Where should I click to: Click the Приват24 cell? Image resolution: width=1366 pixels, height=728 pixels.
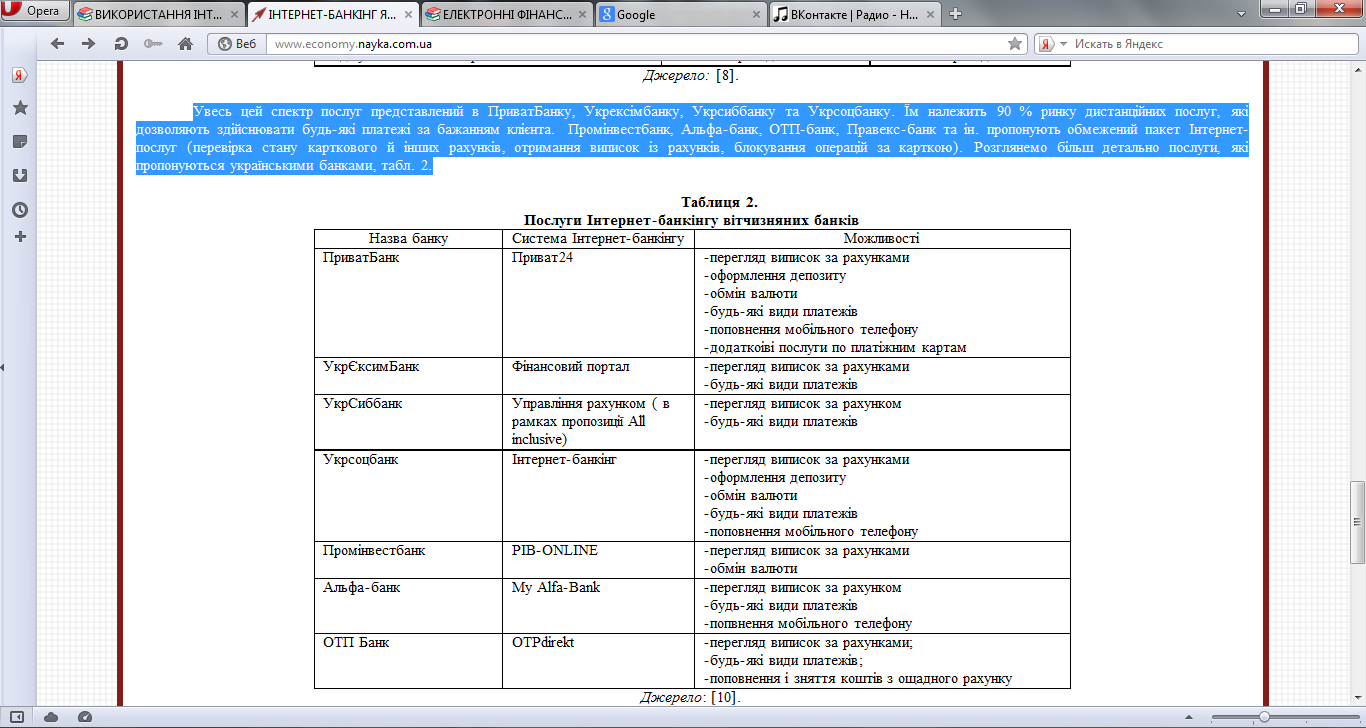598,303
